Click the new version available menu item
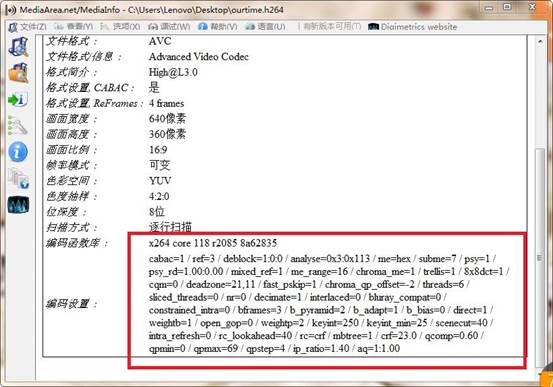The height and width of the screenshot is (387, 553). pos(333,26)
